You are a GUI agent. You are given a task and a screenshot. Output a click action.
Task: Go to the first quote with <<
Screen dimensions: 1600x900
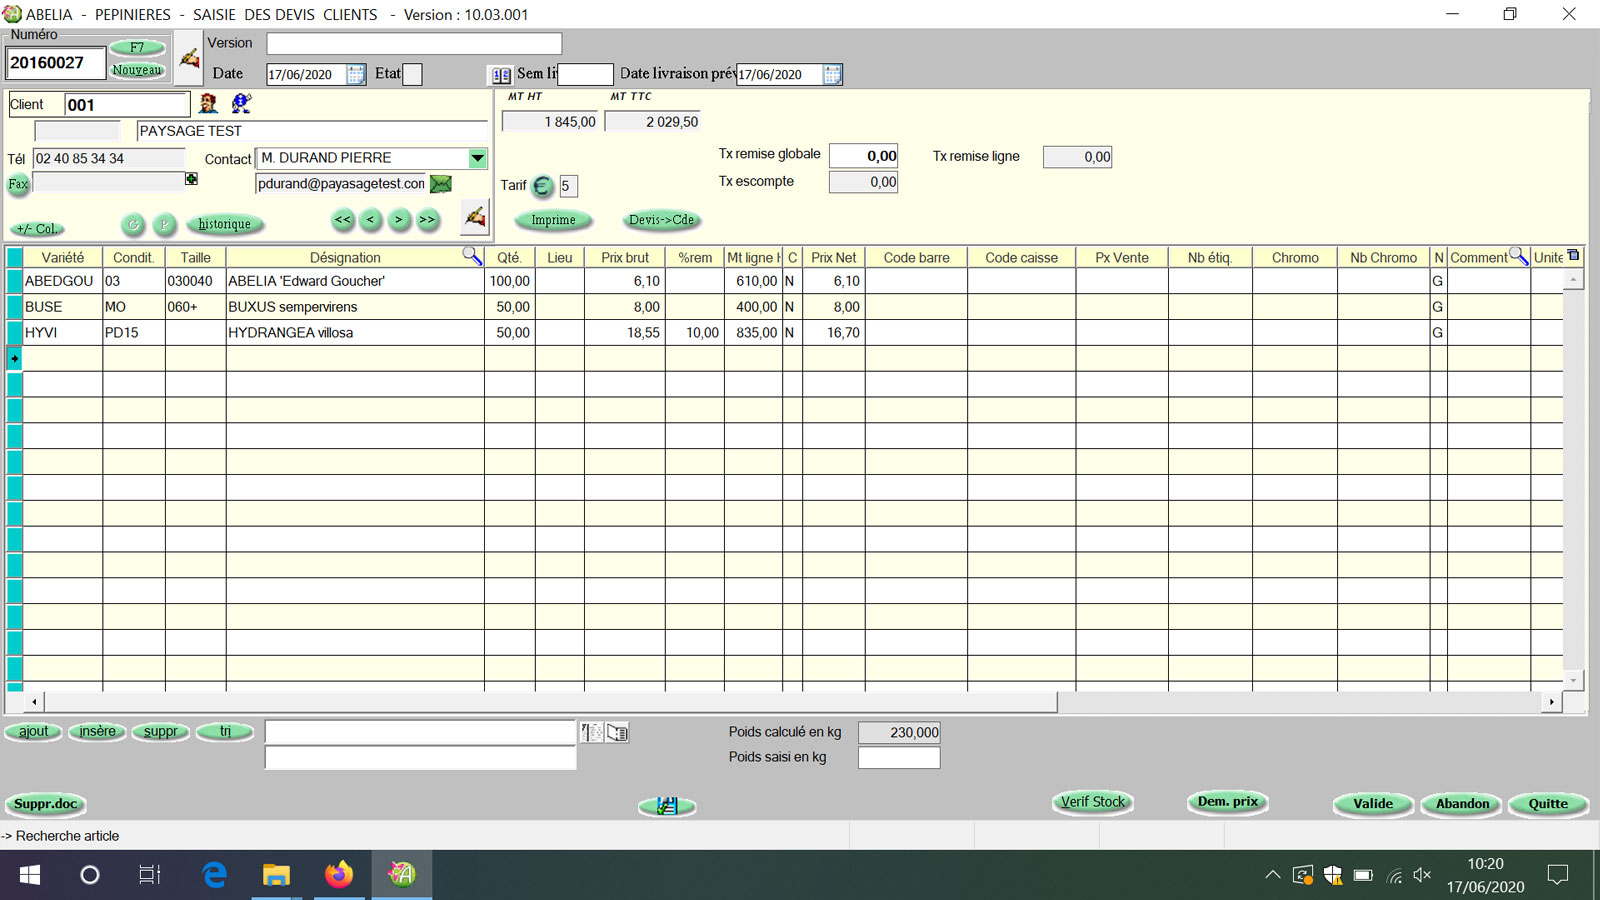(x=343, y=220)
